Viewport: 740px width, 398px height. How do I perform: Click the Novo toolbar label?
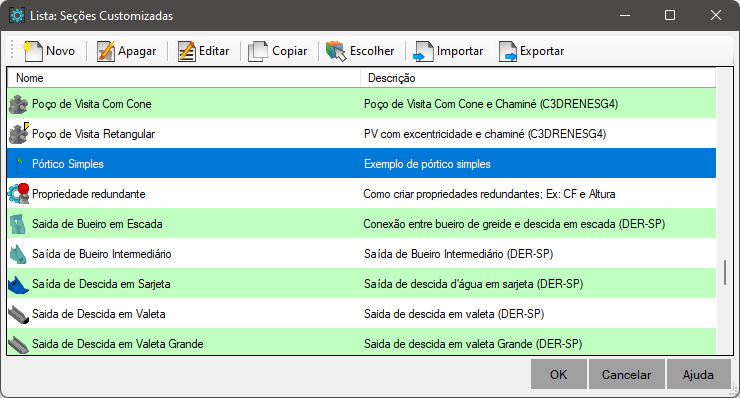tap(60, 51)
